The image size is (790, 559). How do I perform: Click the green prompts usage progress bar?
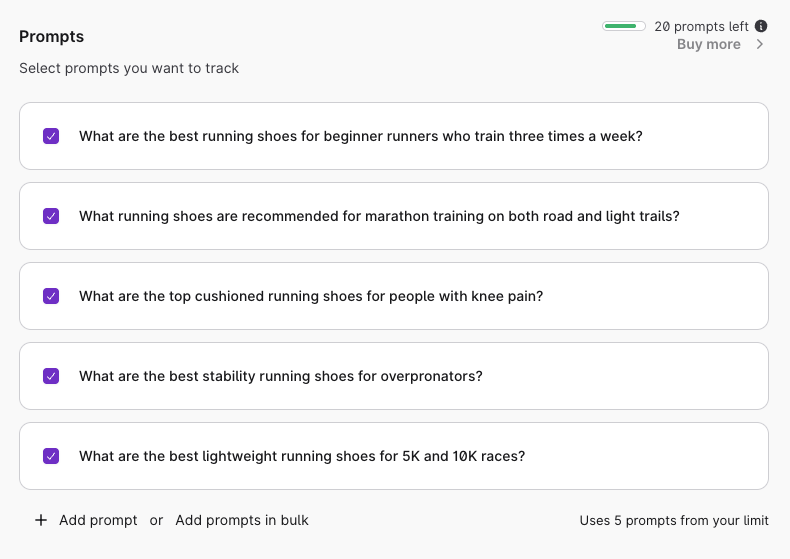coord(624,26)
